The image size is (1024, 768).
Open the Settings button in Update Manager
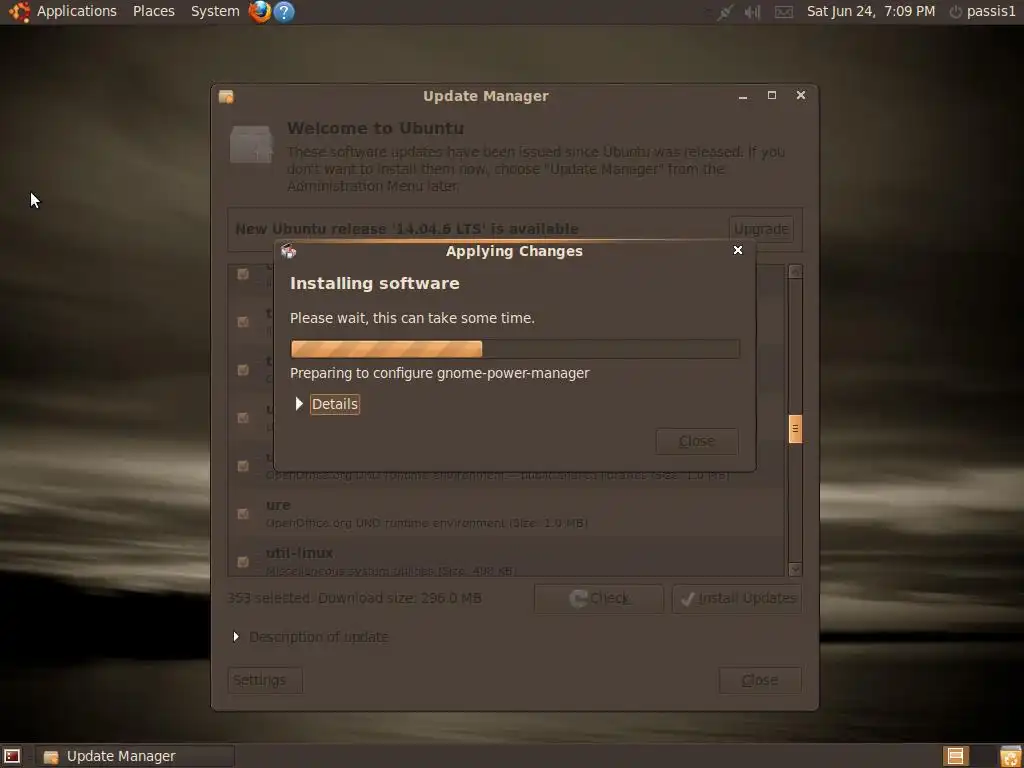click(x=264, y=680)
